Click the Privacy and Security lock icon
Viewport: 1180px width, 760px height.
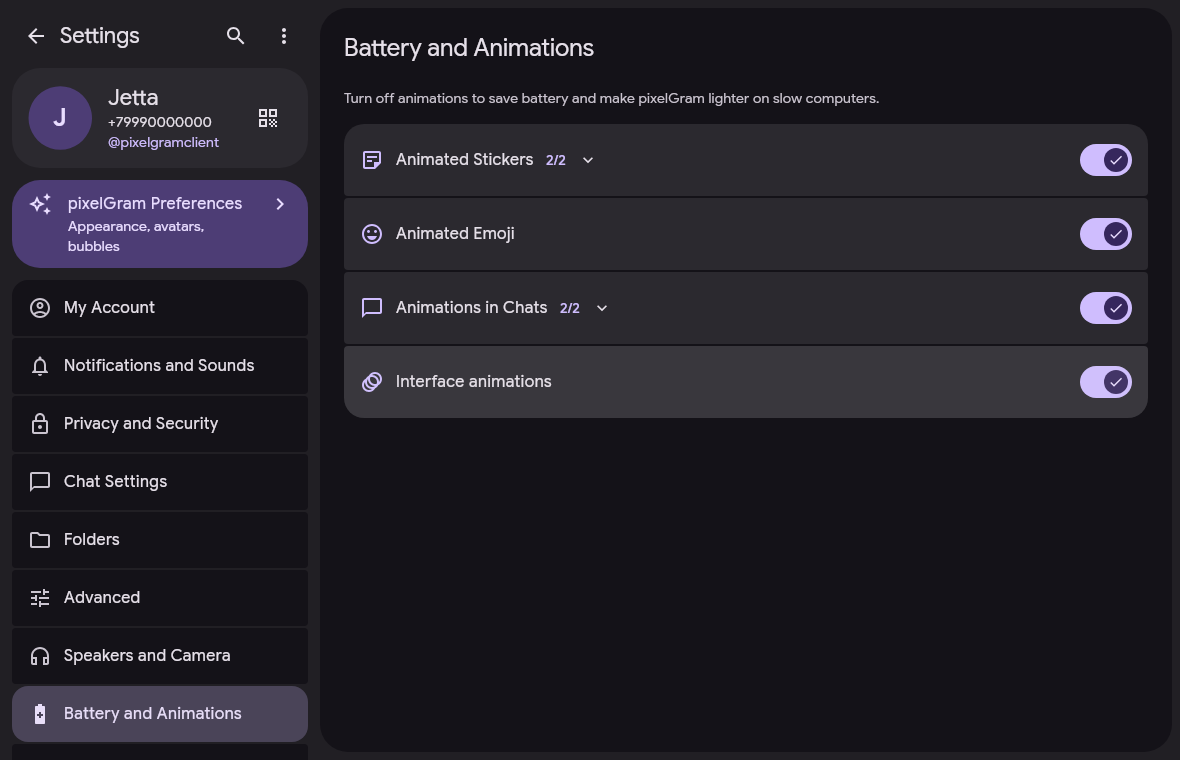pyautogui.click(x=40, y=424)
